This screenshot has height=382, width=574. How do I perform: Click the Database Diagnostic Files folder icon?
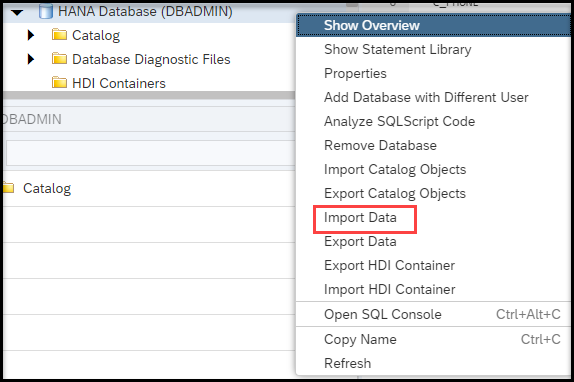click(59, 59)
